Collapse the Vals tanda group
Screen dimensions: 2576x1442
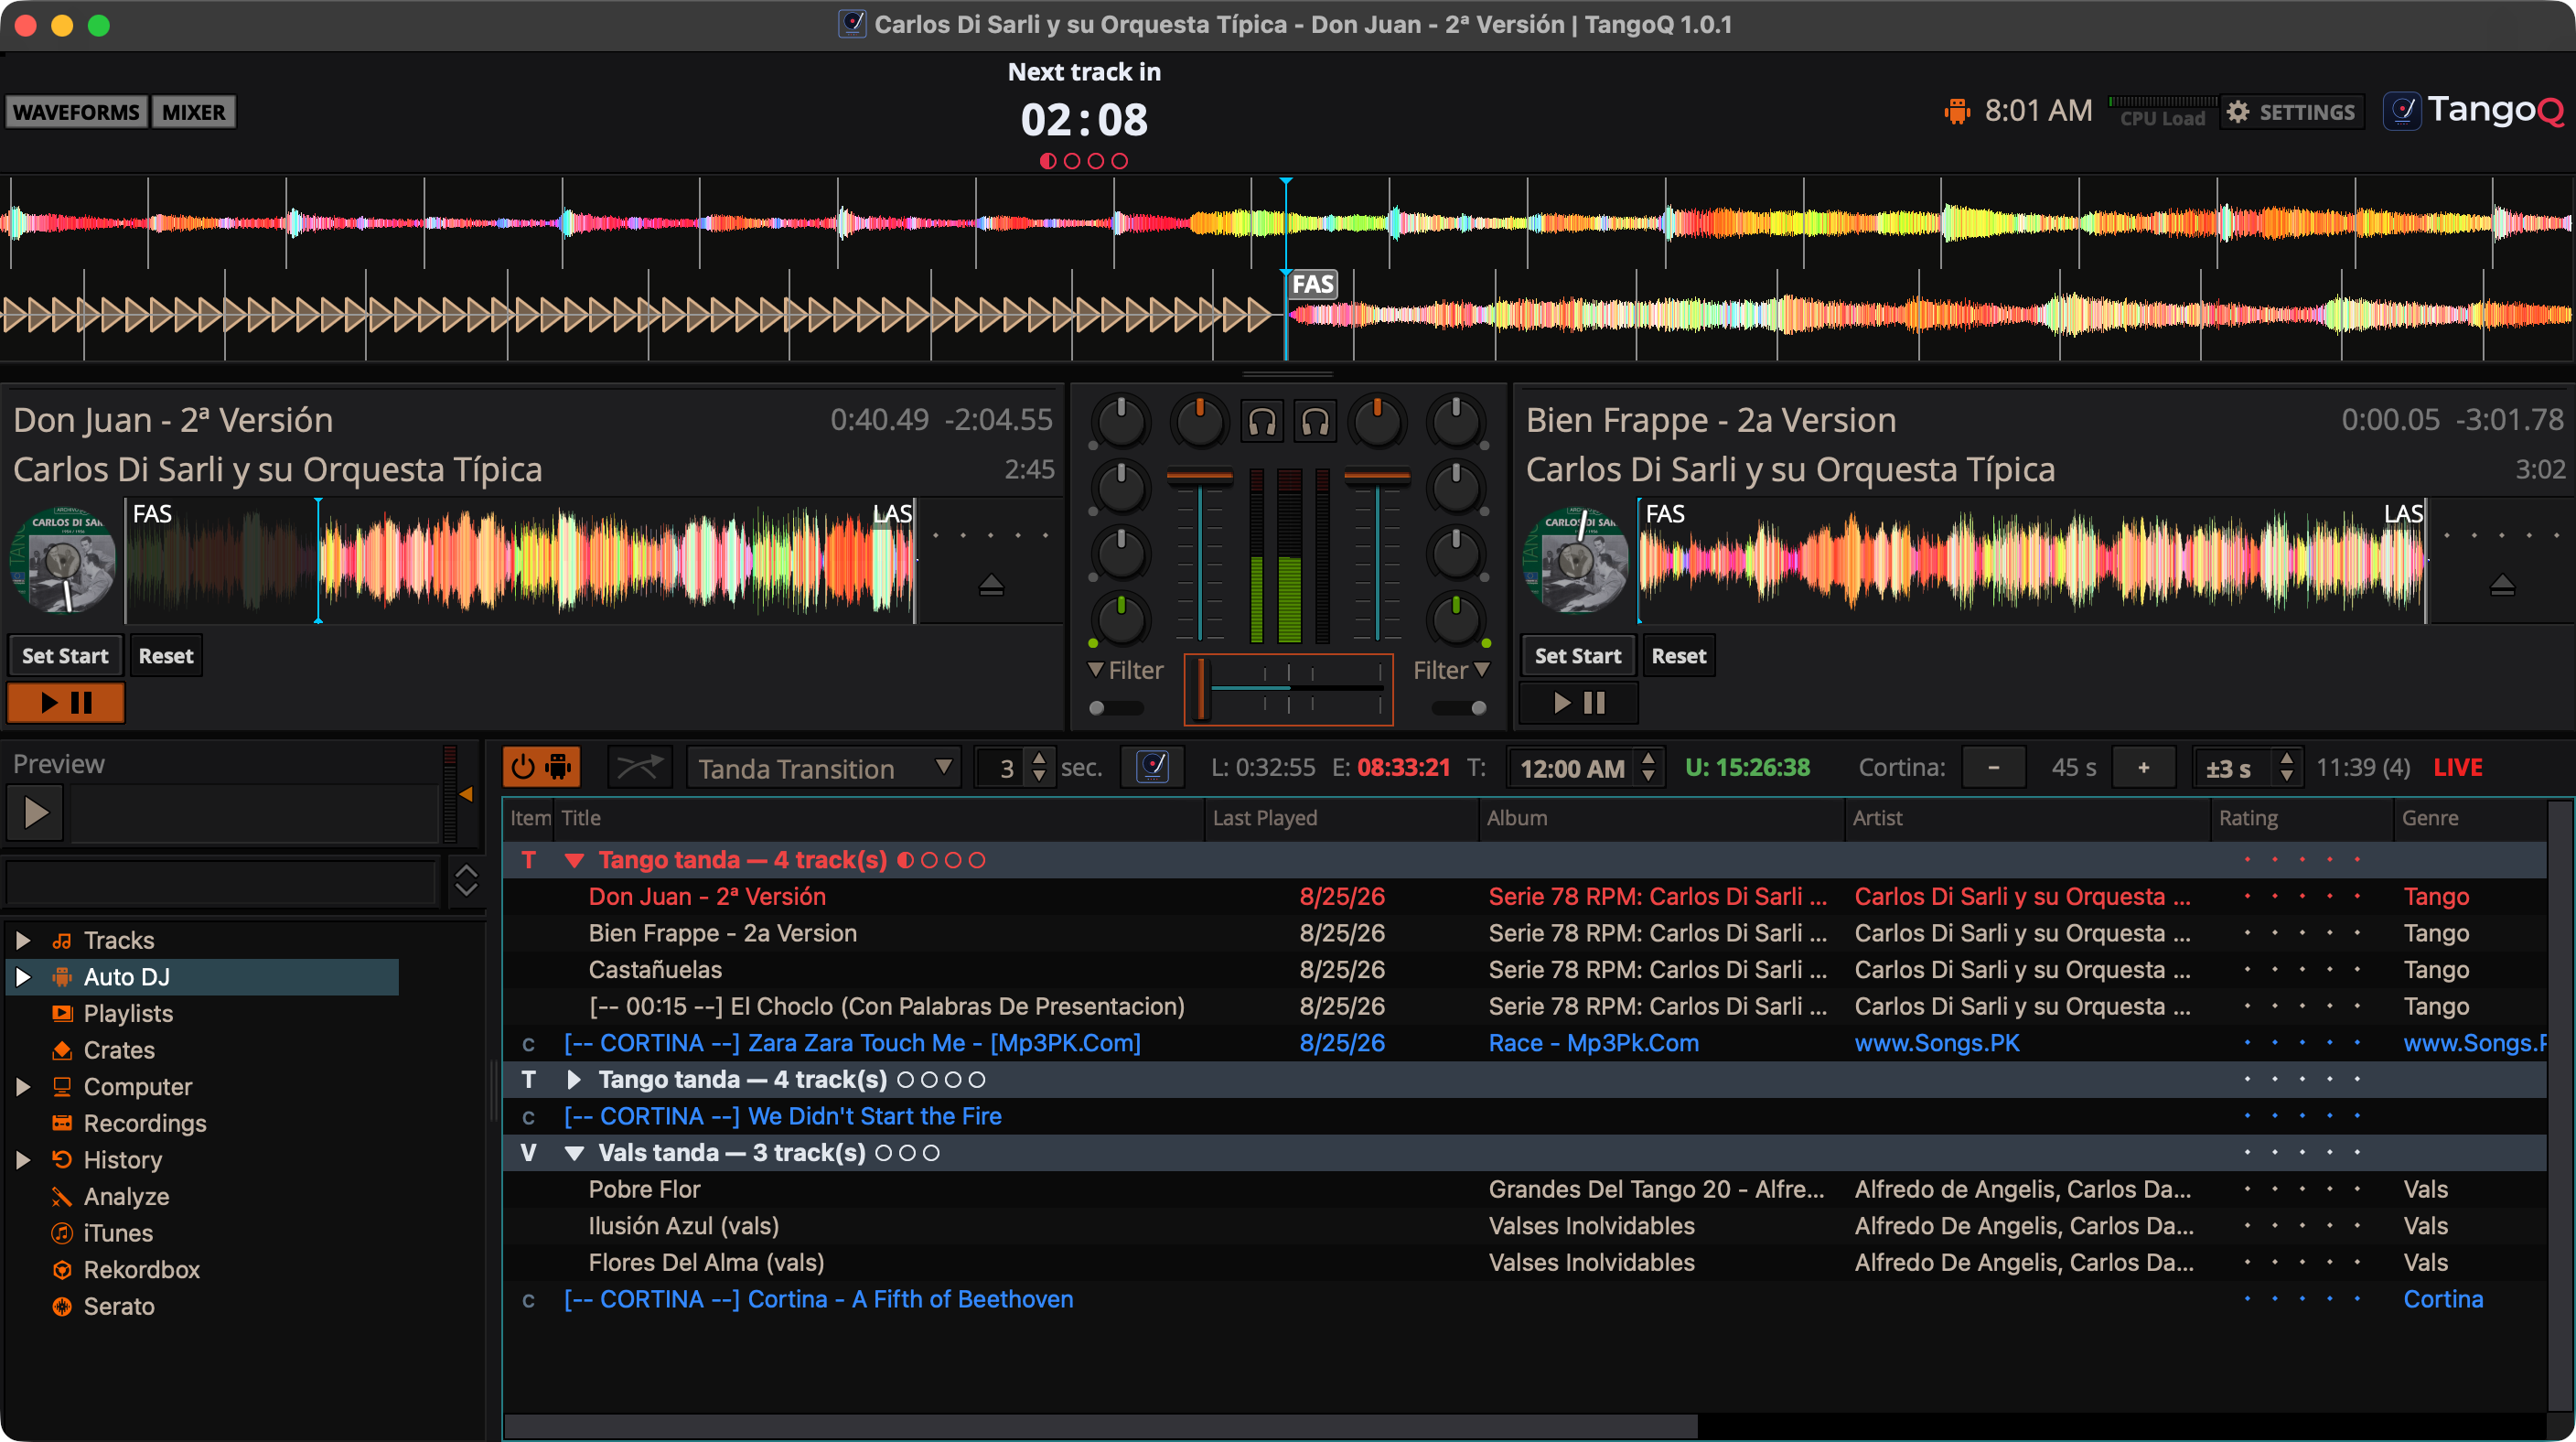[x=574, y=1152]
